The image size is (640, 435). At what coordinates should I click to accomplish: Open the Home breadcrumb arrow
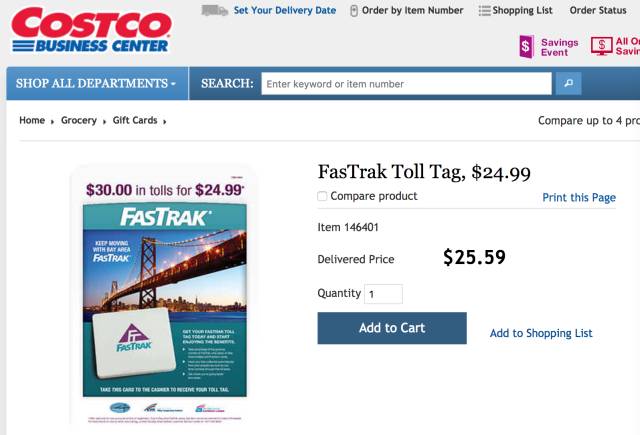coord(52,122)
